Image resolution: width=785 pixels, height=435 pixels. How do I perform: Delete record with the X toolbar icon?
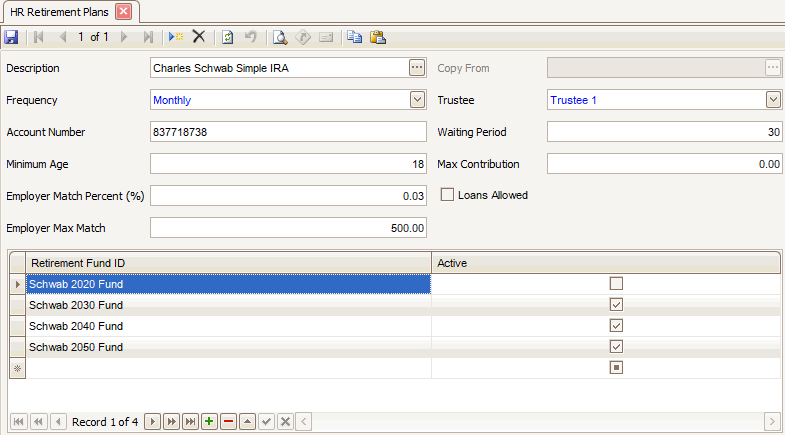click(199, 37)
